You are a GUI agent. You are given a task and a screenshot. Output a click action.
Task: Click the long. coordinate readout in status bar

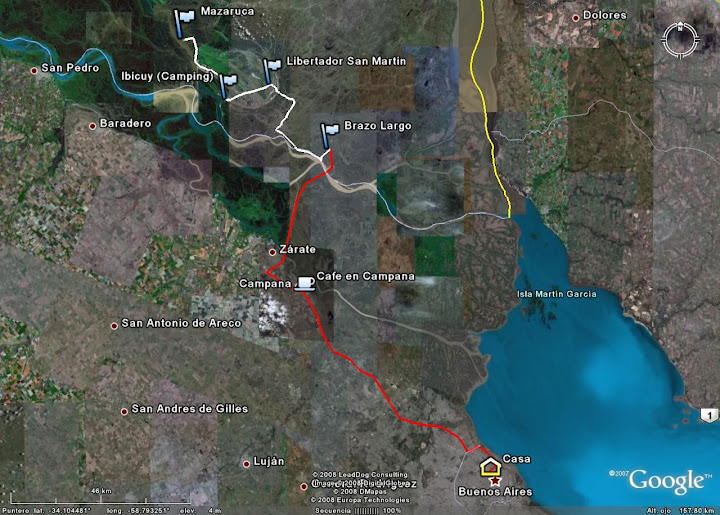tap(137, 511)
